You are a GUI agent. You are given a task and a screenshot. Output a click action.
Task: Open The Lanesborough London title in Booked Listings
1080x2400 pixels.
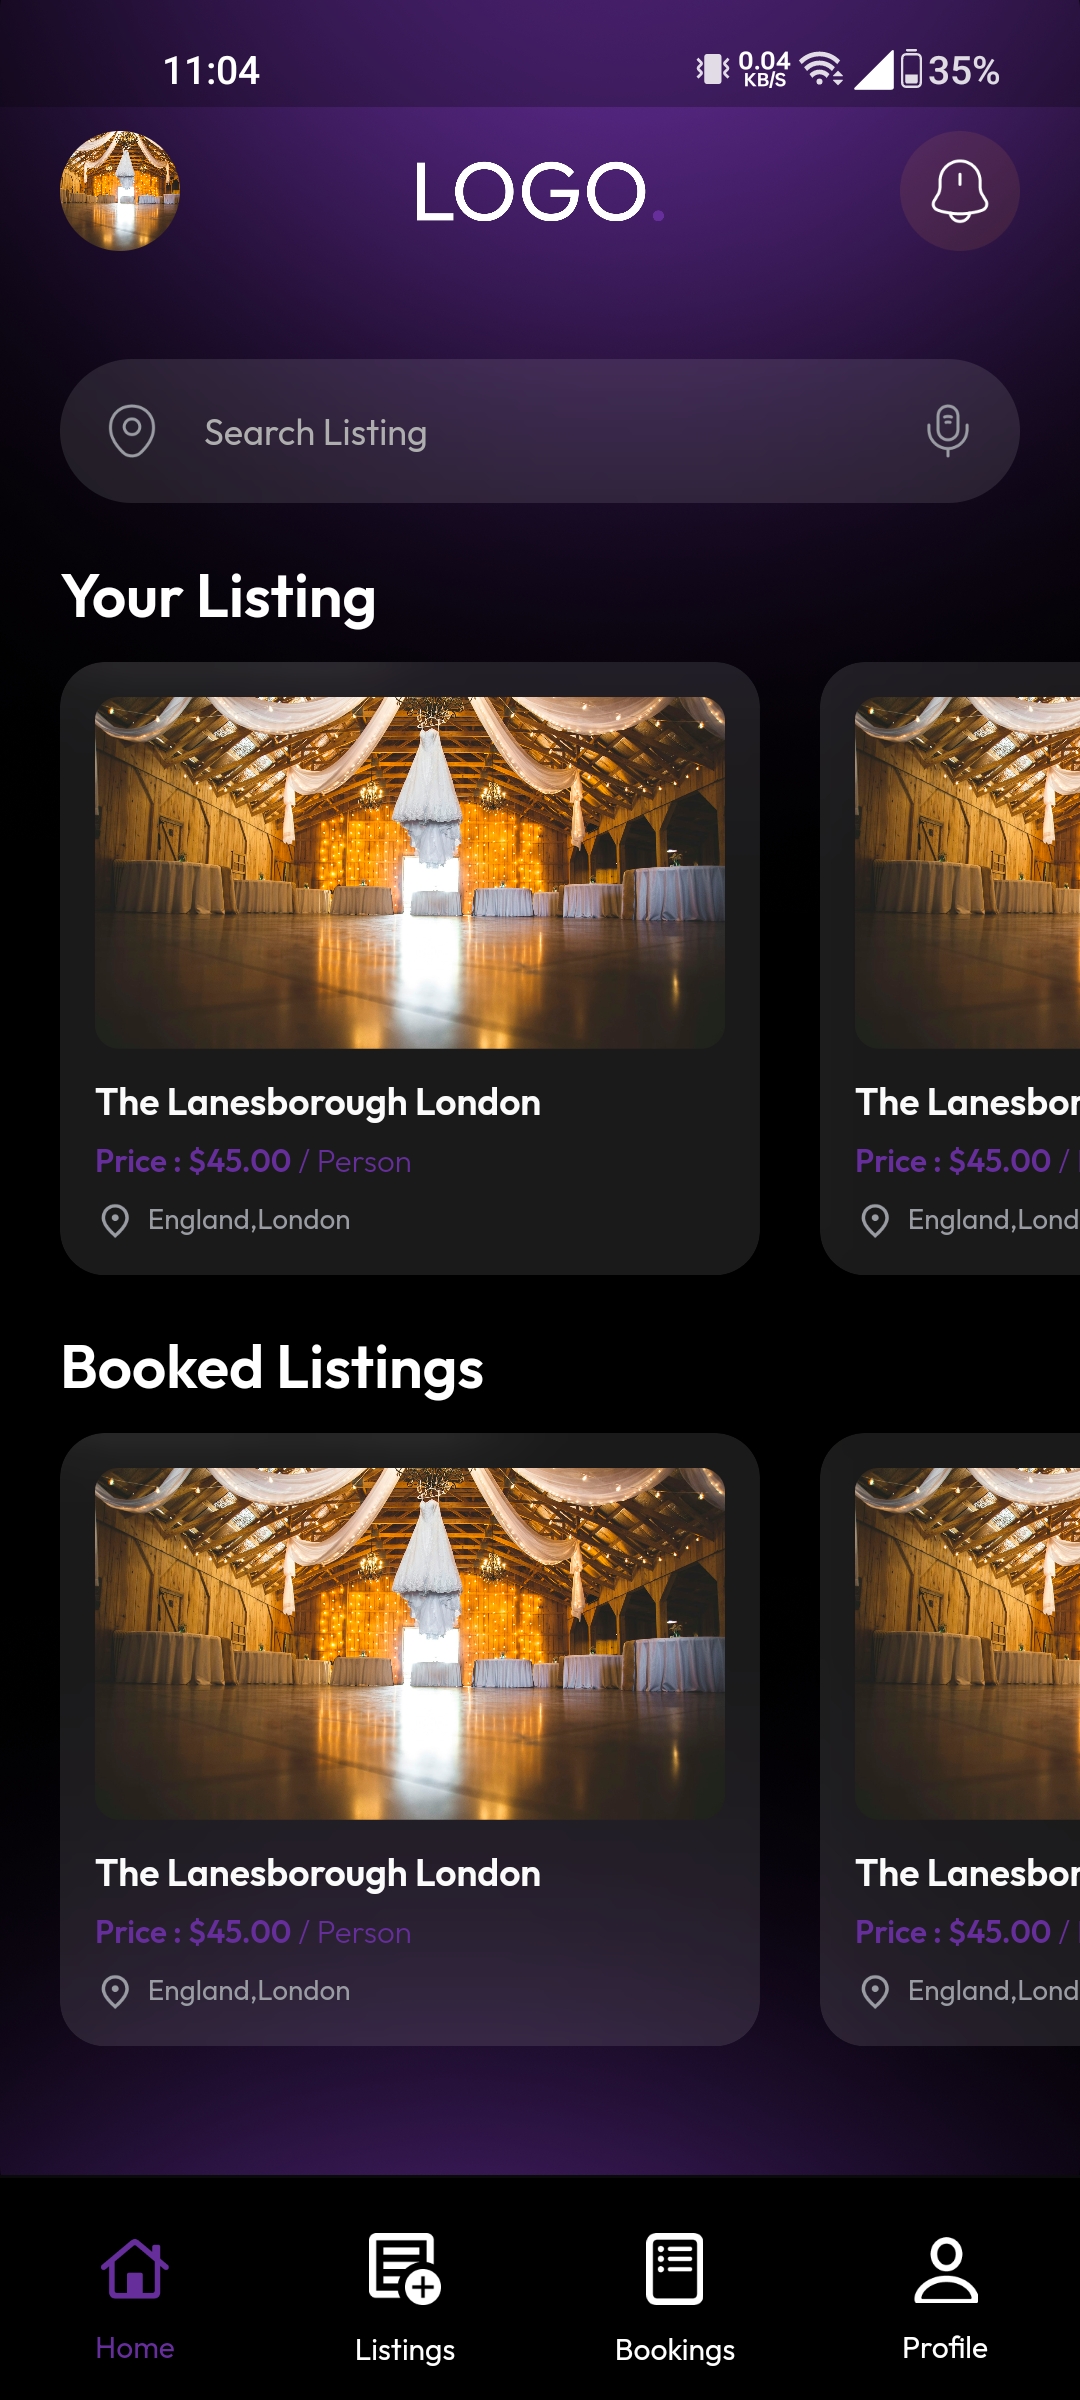318,1873
